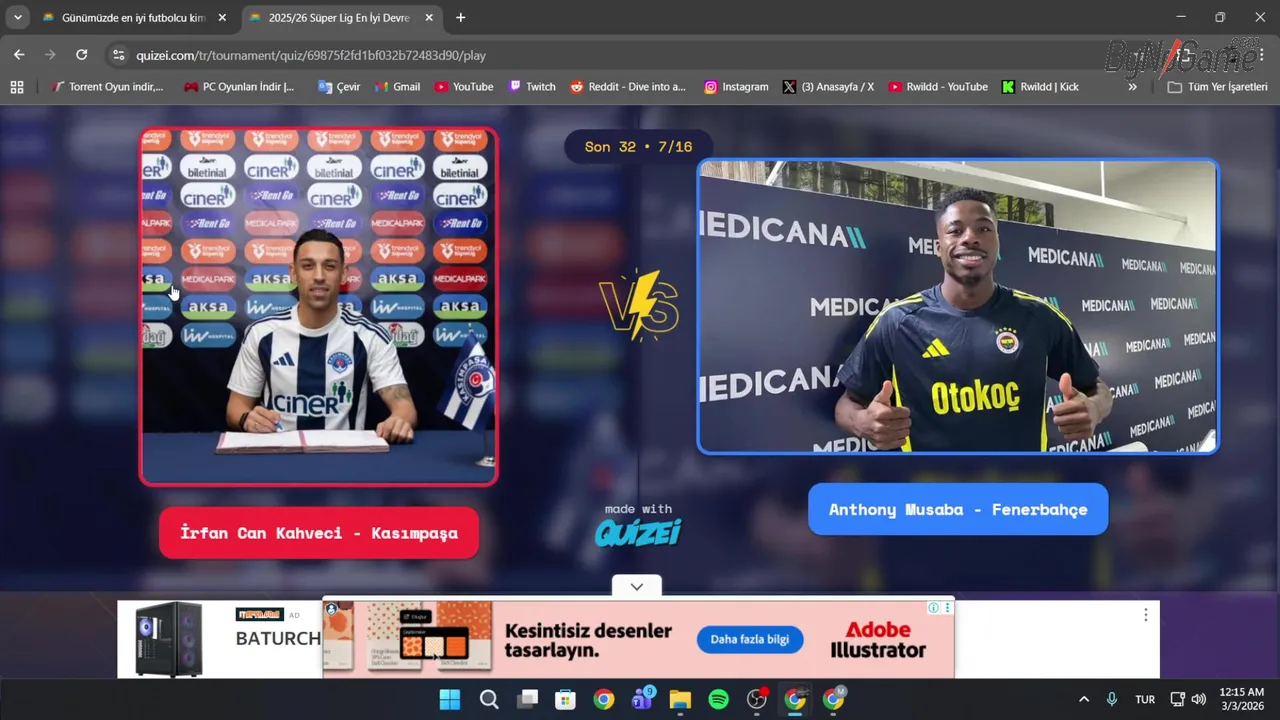Open the 'Rwildd - YouTube' bookmark

938,87
